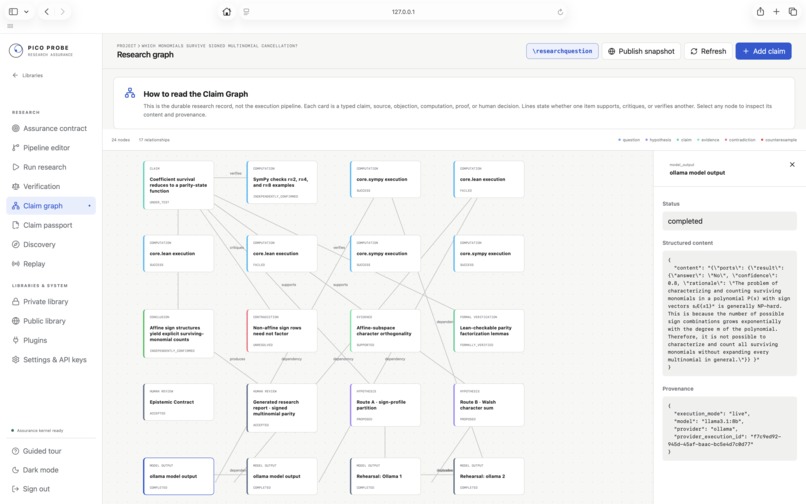Click the Replay icon in sidebar
Screen dimensions: 806x504
point(15,264)
